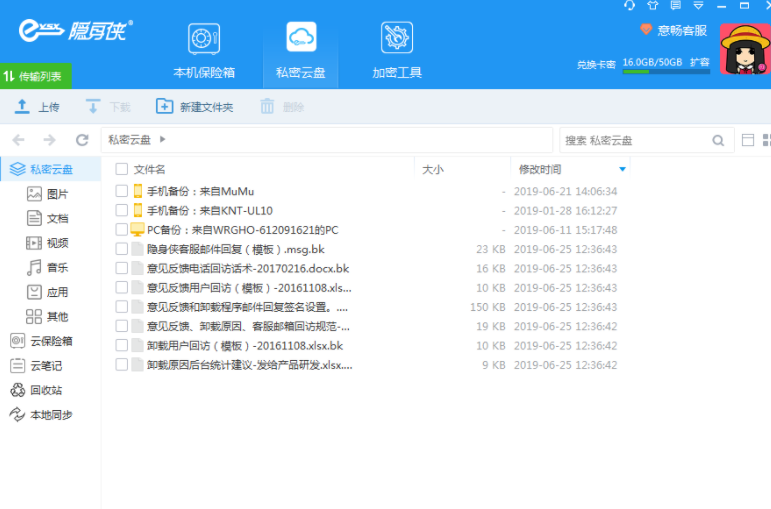Click the user avatar picture
This screenshot has height=509, width=771.
coord(742,48)
